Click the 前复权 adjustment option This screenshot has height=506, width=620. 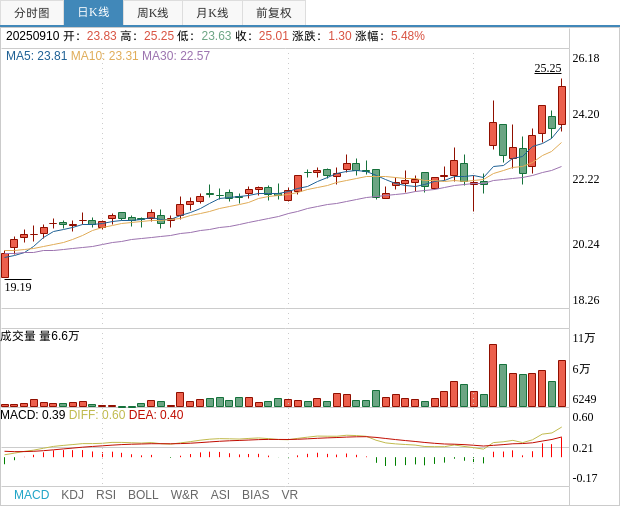tap(274, 13)
